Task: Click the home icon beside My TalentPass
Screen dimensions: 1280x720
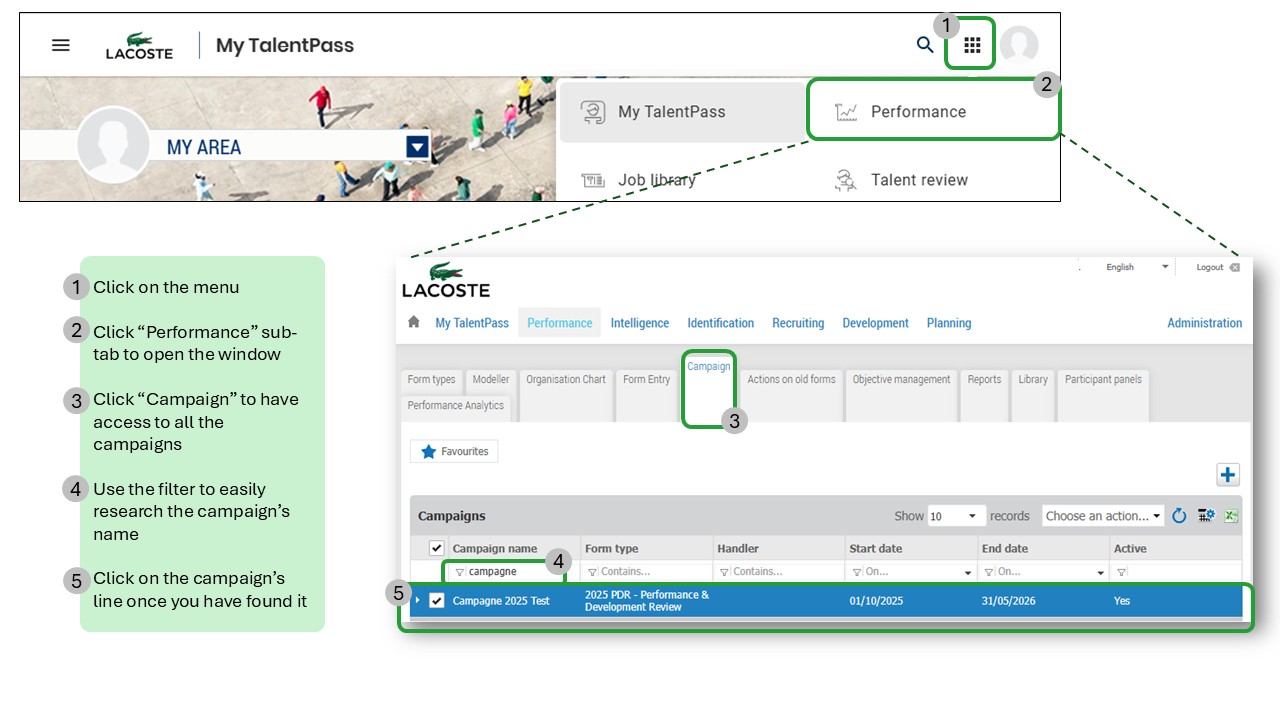Action: click(414, 322)
